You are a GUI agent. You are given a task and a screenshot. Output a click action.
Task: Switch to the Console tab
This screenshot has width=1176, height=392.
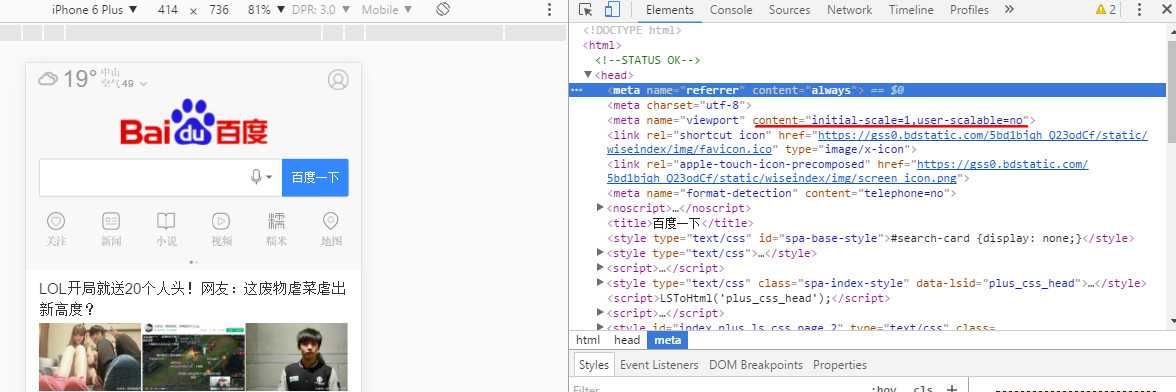(730, 10)
